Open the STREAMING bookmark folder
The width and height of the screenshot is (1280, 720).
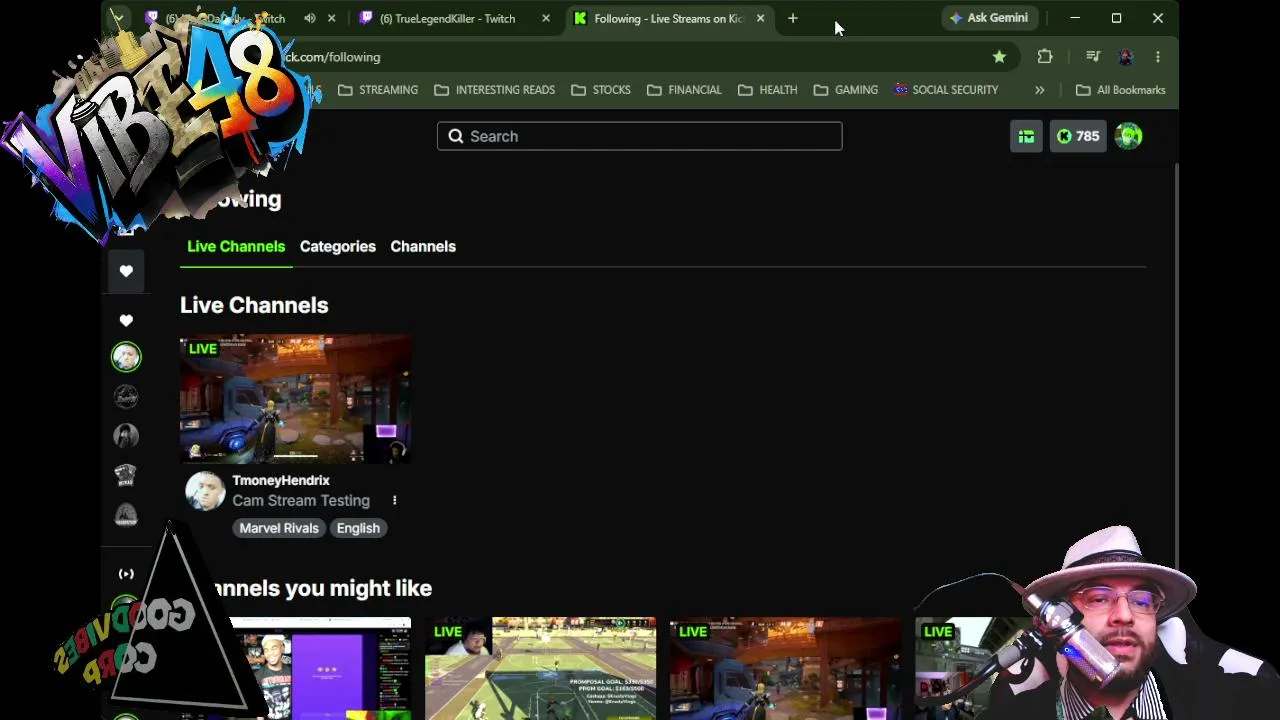tap(378, 90)
